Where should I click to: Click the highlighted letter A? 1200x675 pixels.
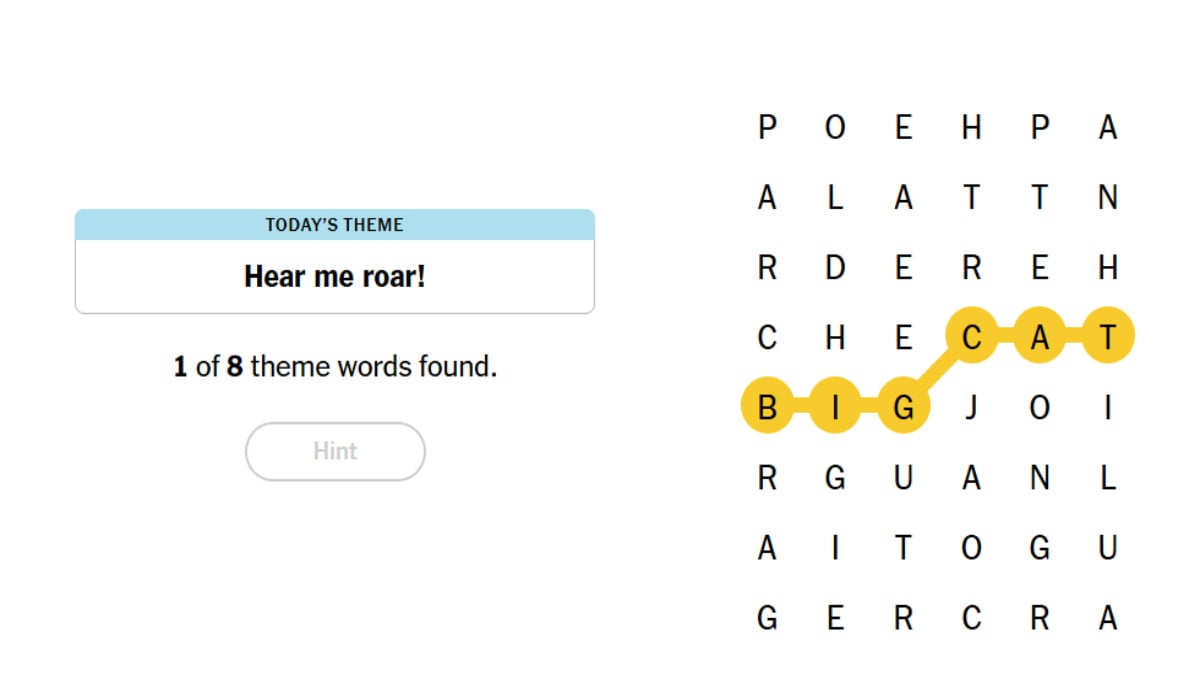click(x=1039, y=339)
